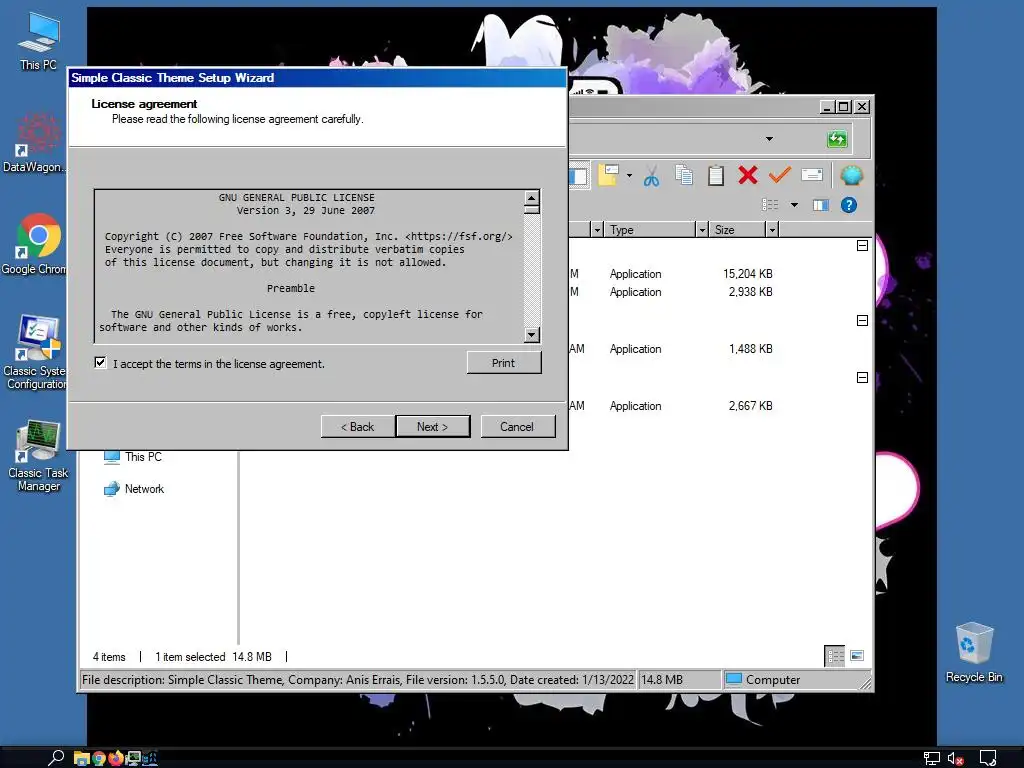1024x768 pixels.
Task: Switch to details view icon in Explorer status bar
Action: tap(835, 656)
